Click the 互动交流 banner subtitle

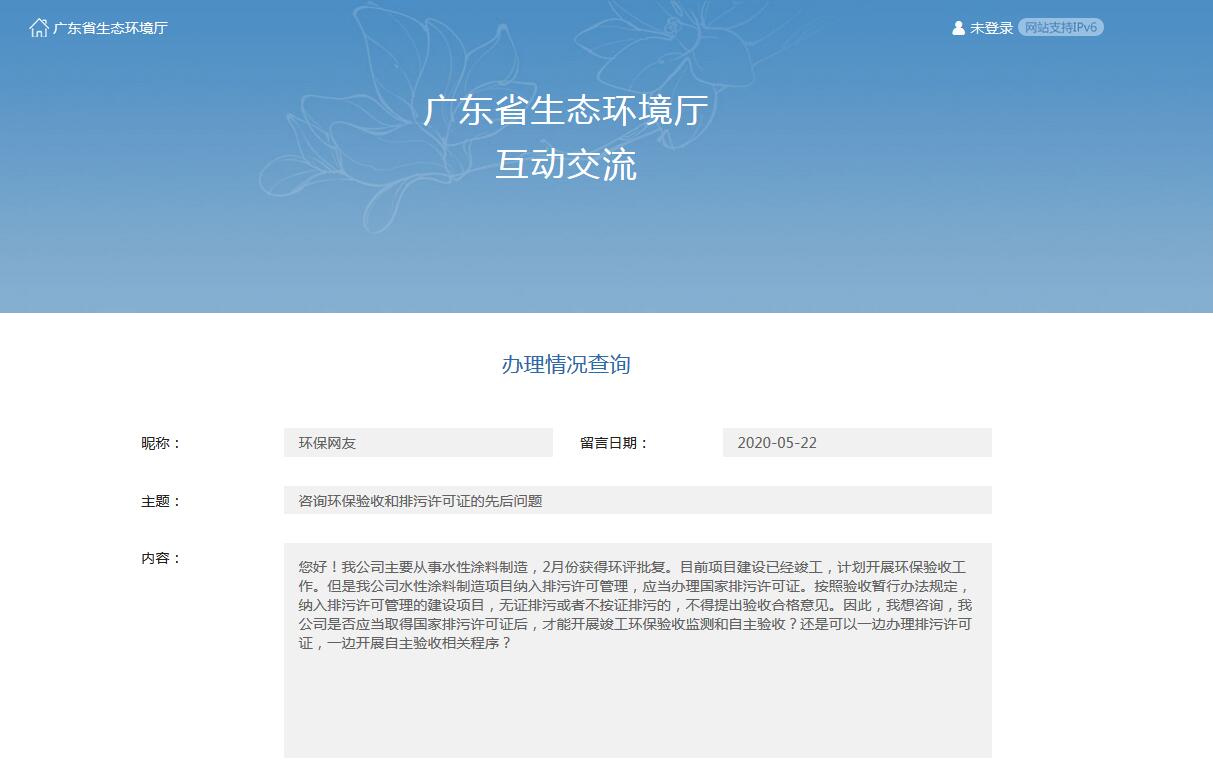(x=565, y=166)
